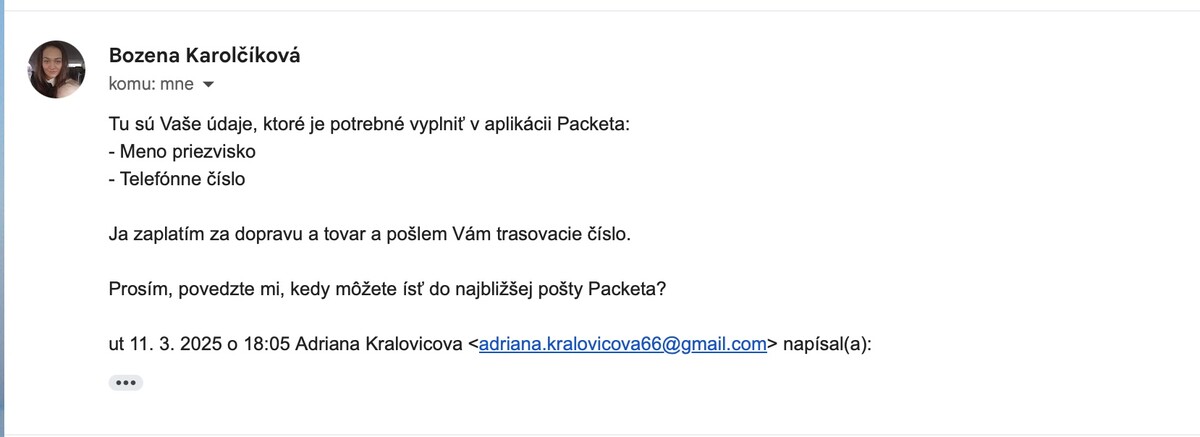
Task: Open the adriana.kralovicova66@gmail.com email link
Action: tap(622, 344)
